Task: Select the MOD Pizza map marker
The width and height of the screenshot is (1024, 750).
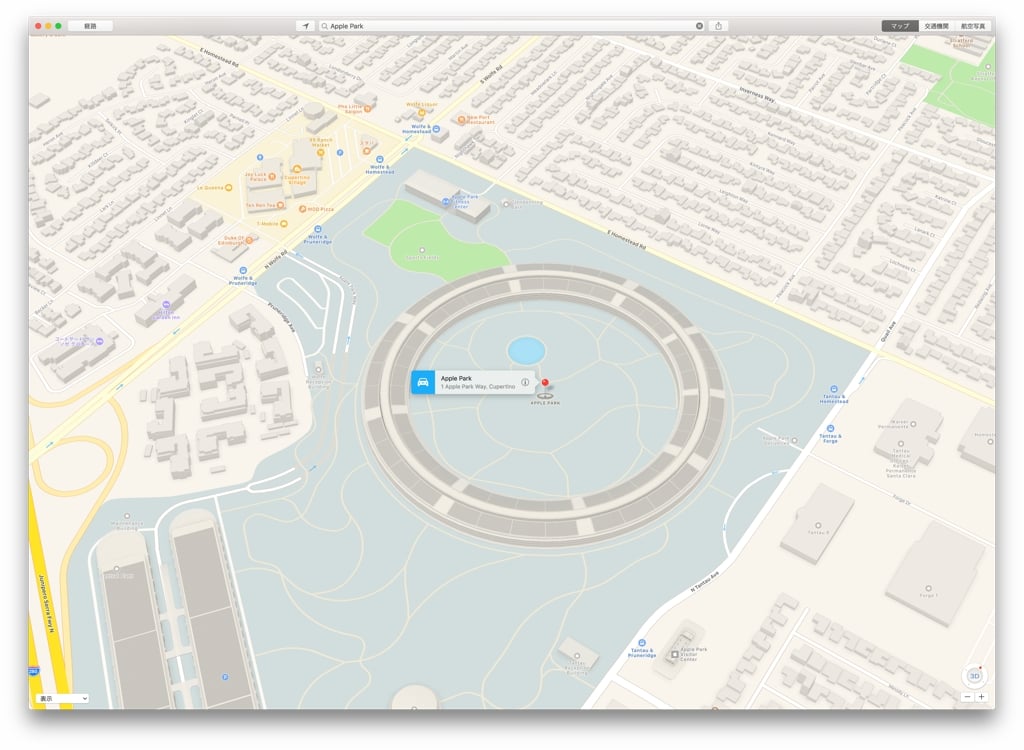Action: click(x=302, y=208)
